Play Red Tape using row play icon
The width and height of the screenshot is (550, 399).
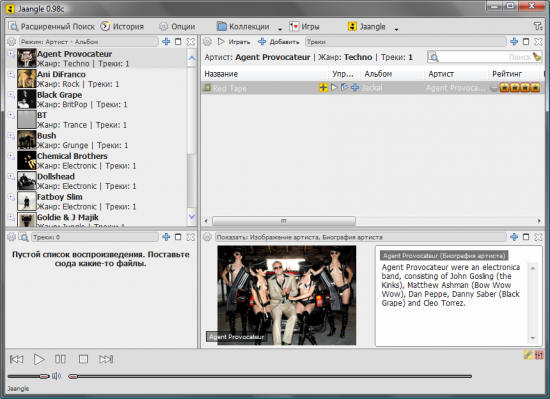[334, 88]
